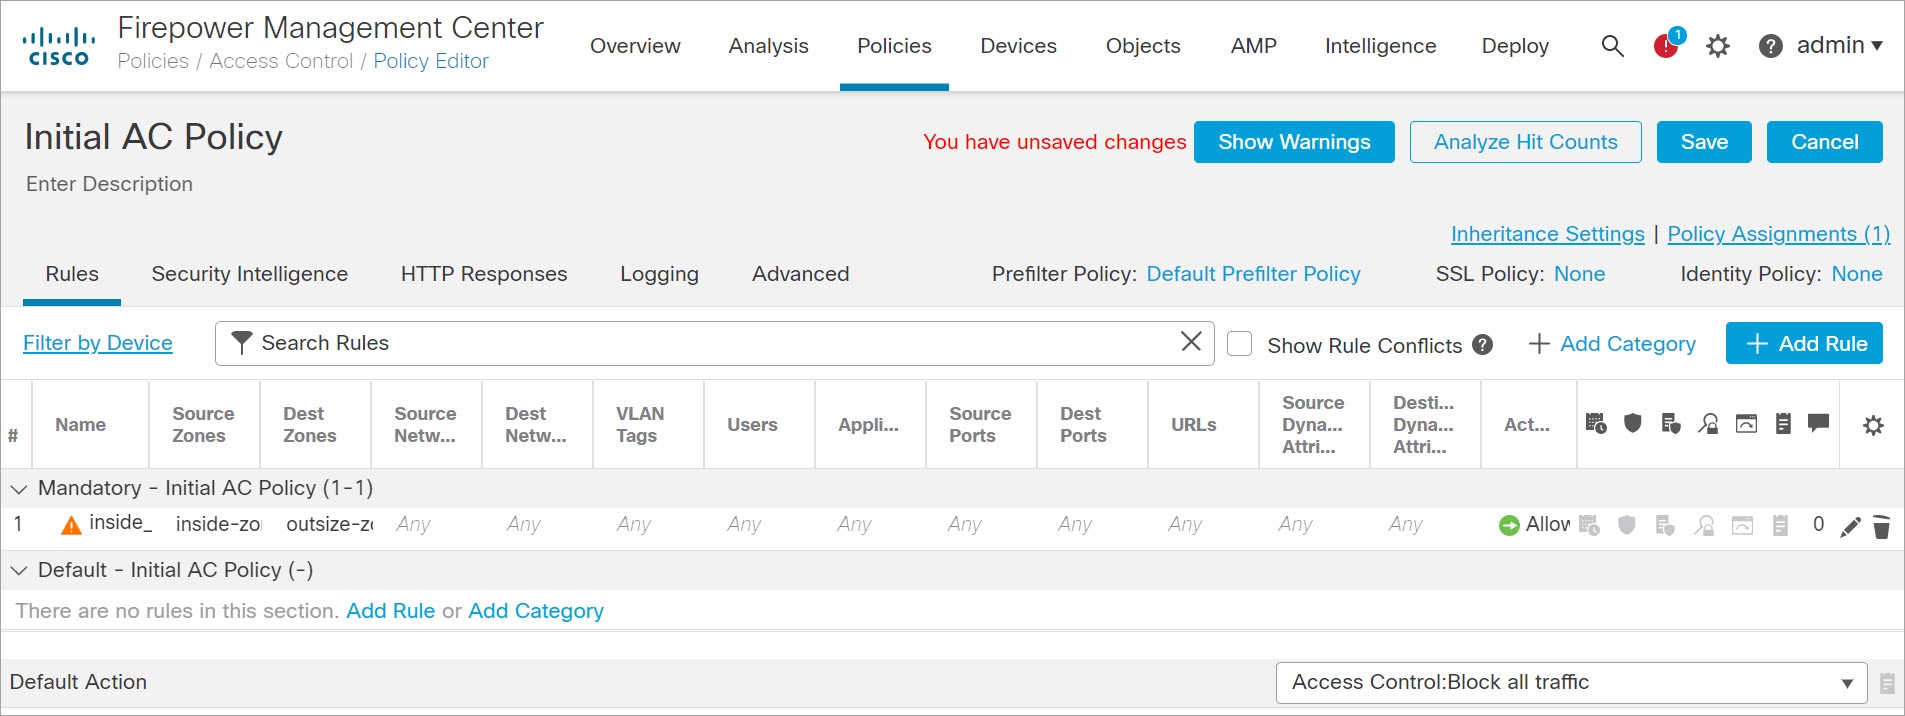Viewport: 1905px width, 716px height.
Task: Click rule 1 safe search icon
Action: click(x=1704, y=525)
